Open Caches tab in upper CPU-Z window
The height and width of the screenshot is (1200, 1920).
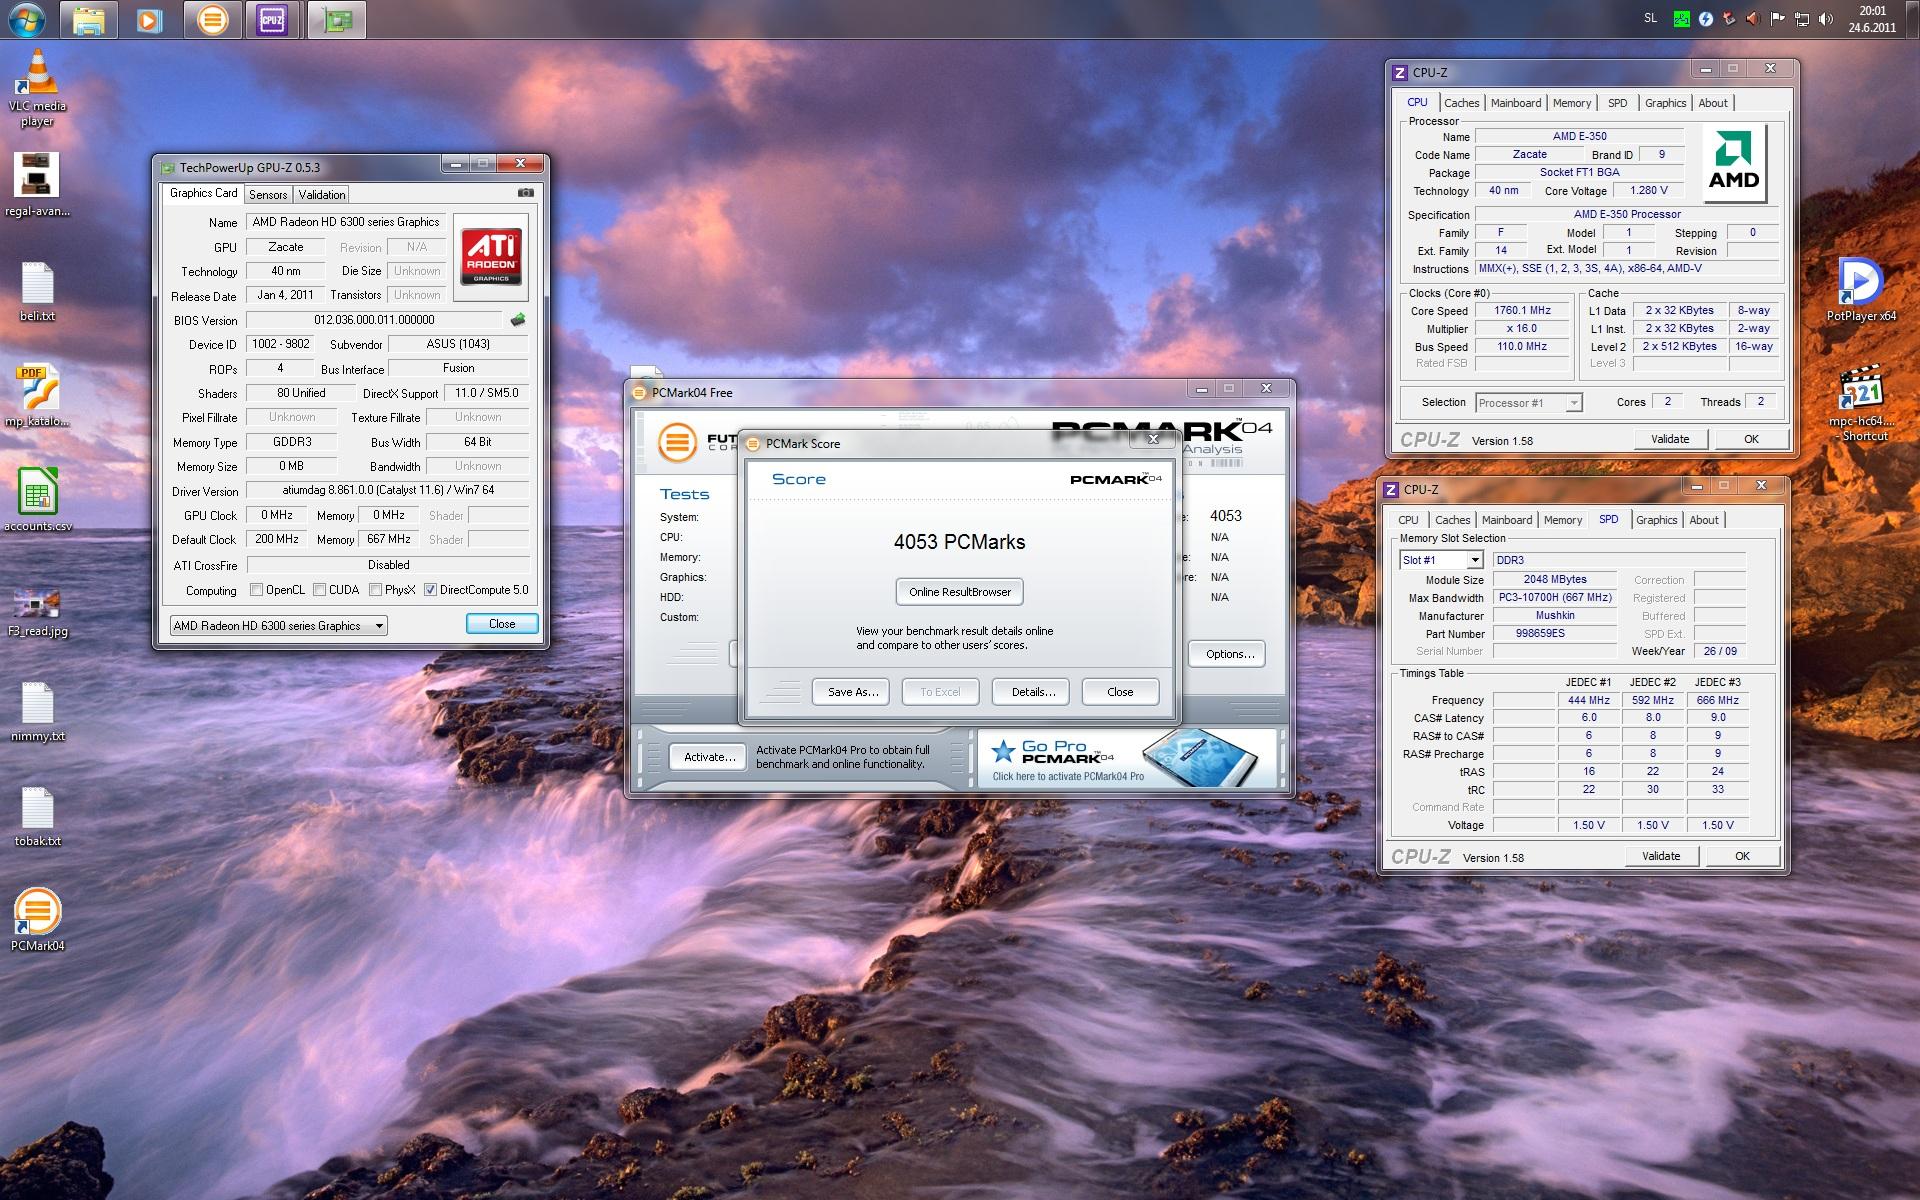(1461, 103)
